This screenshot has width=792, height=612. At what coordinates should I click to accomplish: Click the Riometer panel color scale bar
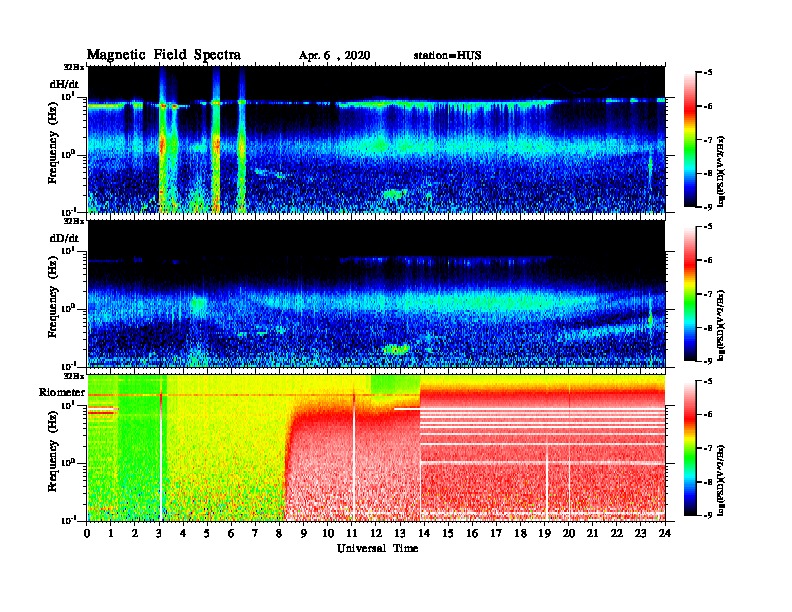(x=689, y=448)
